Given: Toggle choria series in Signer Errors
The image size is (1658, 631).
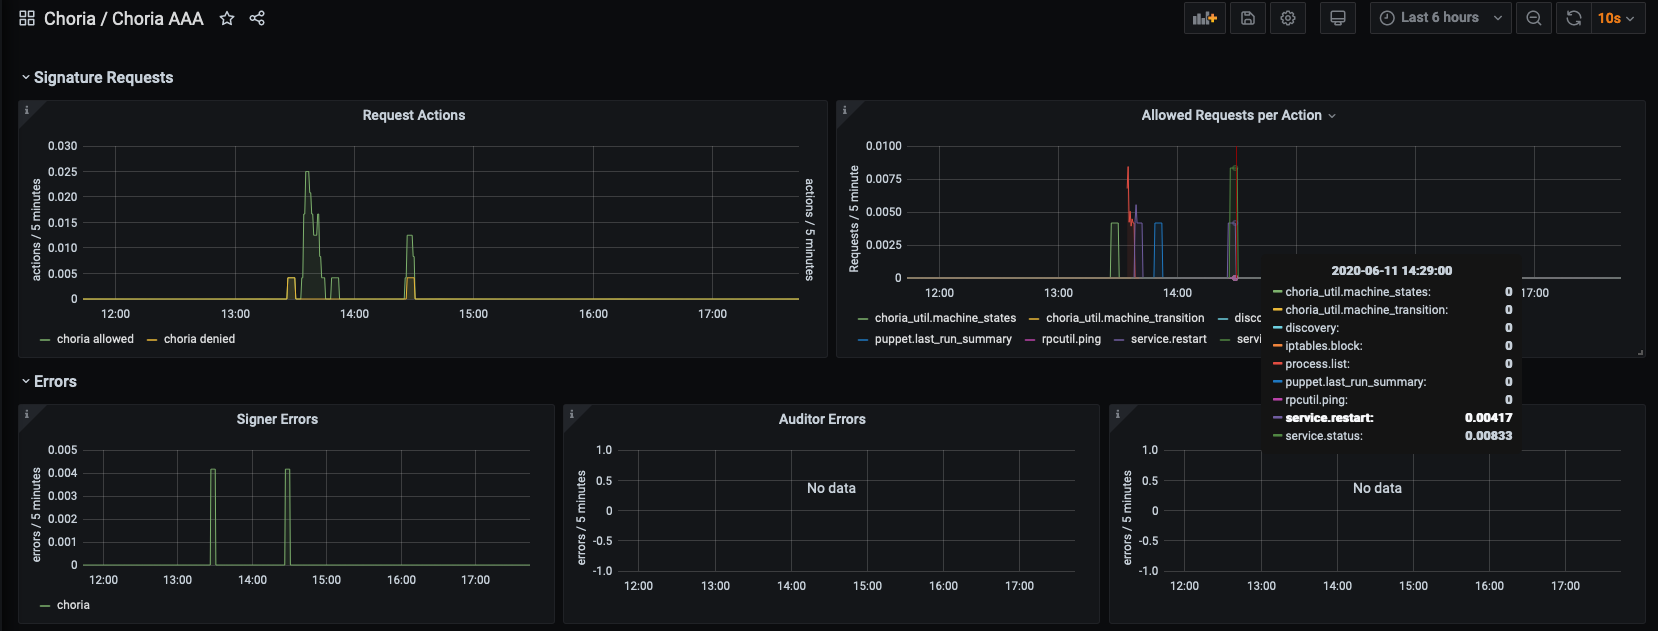Looking at the screenshot, I should pyautogui.click(x=73, y=605).
